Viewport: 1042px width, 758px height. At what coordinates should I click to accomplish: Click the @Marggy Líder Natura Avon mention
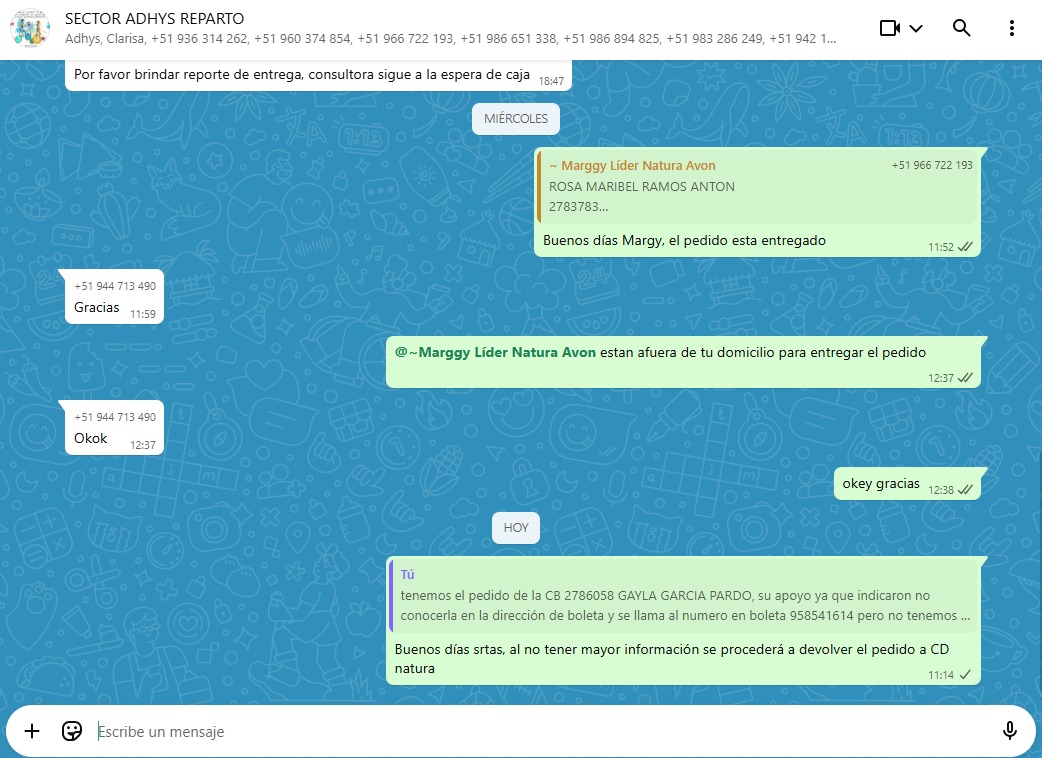click(x=496, y=352)
